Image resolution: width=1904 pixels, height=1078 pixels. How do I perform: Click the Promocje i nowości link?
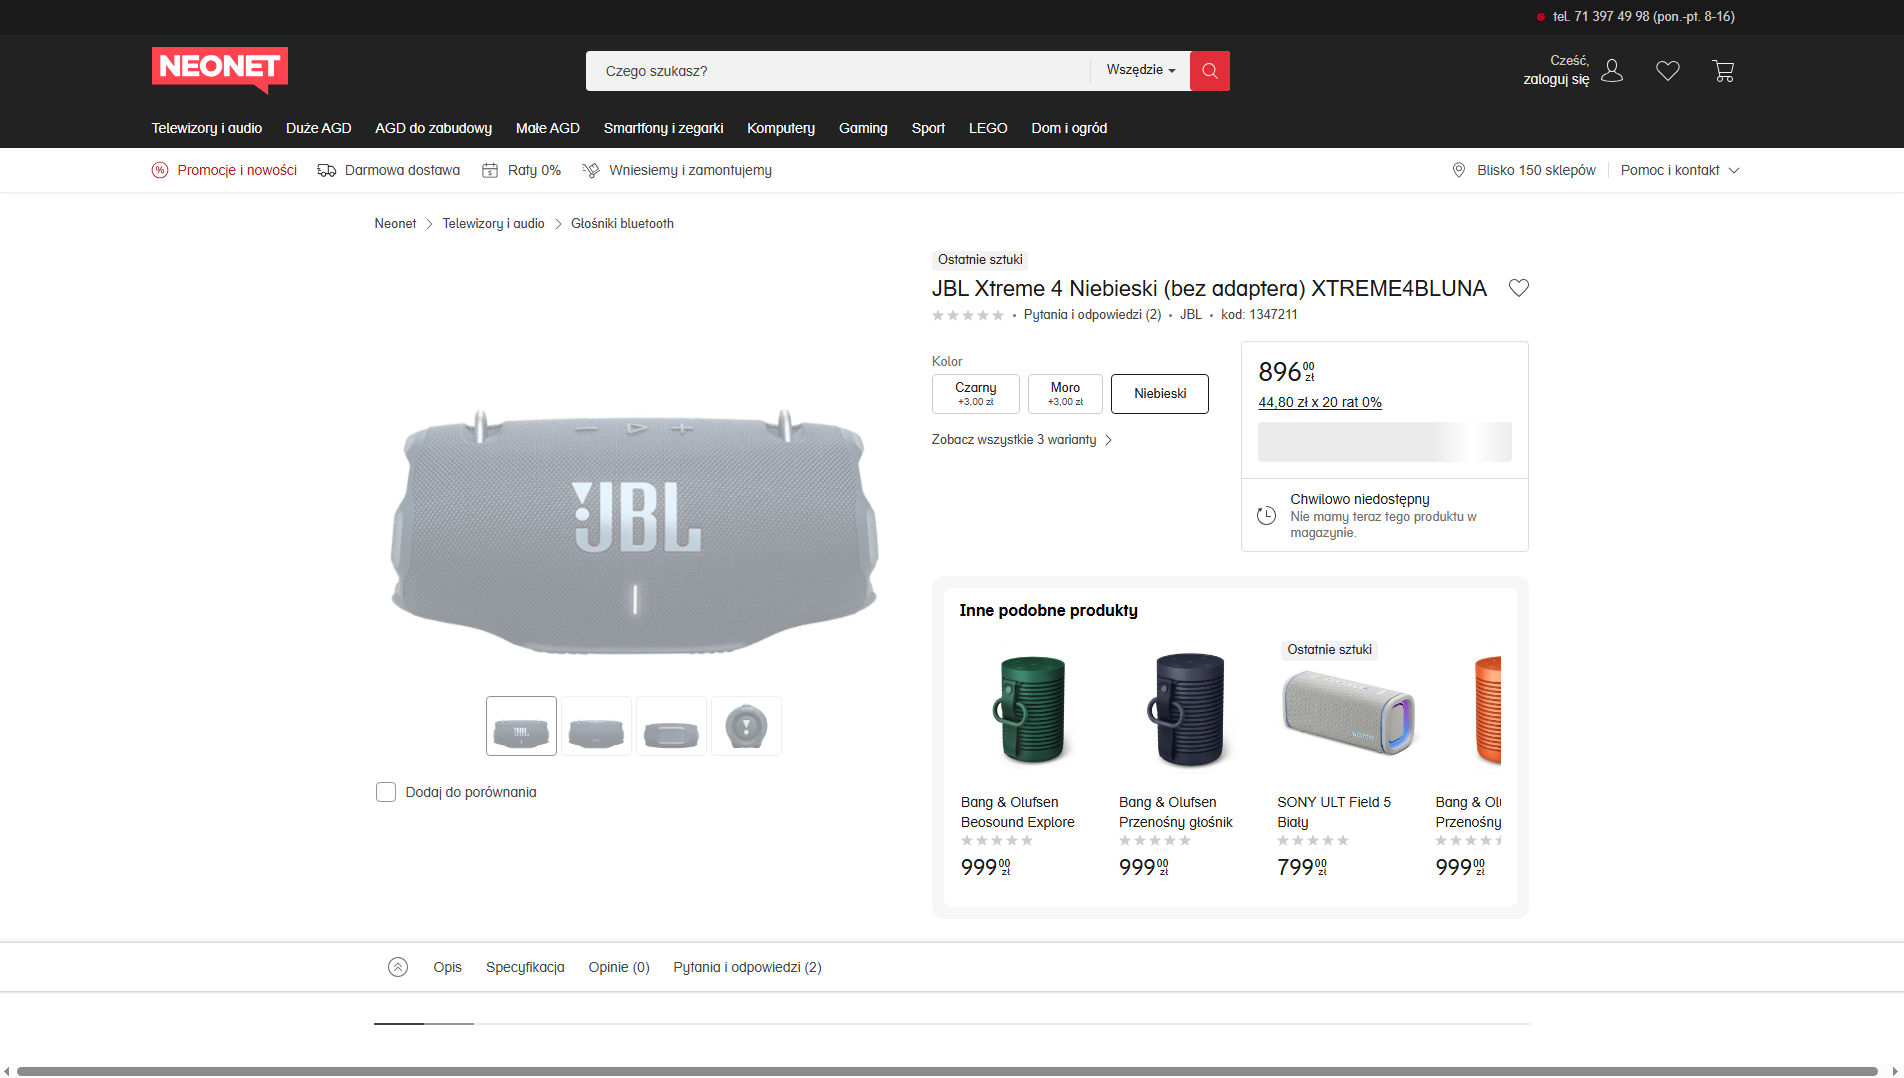click(237, 170)
